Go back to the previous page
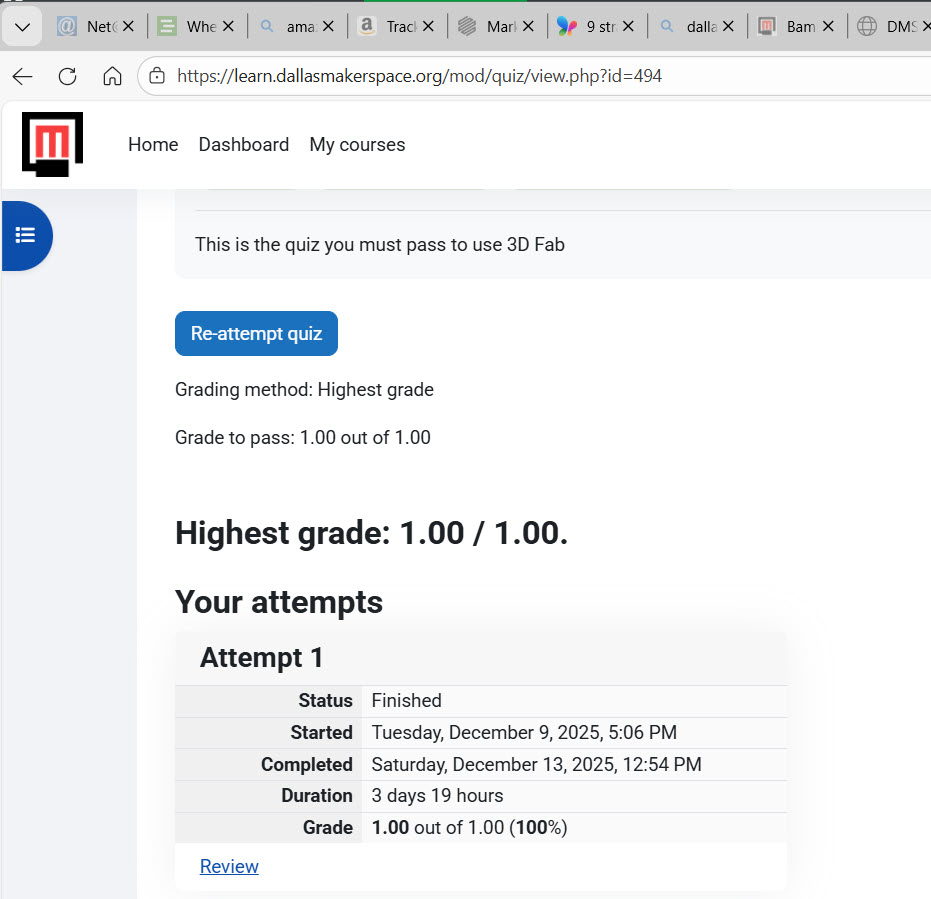 (23, 77)
